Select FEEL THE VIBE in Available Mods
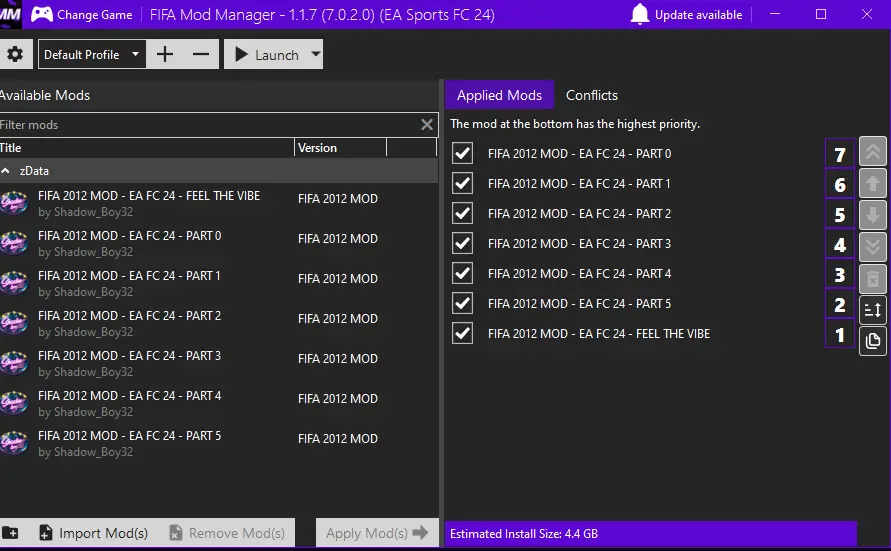This screenshot has width=891, height=551. click(x=219, y=203)
